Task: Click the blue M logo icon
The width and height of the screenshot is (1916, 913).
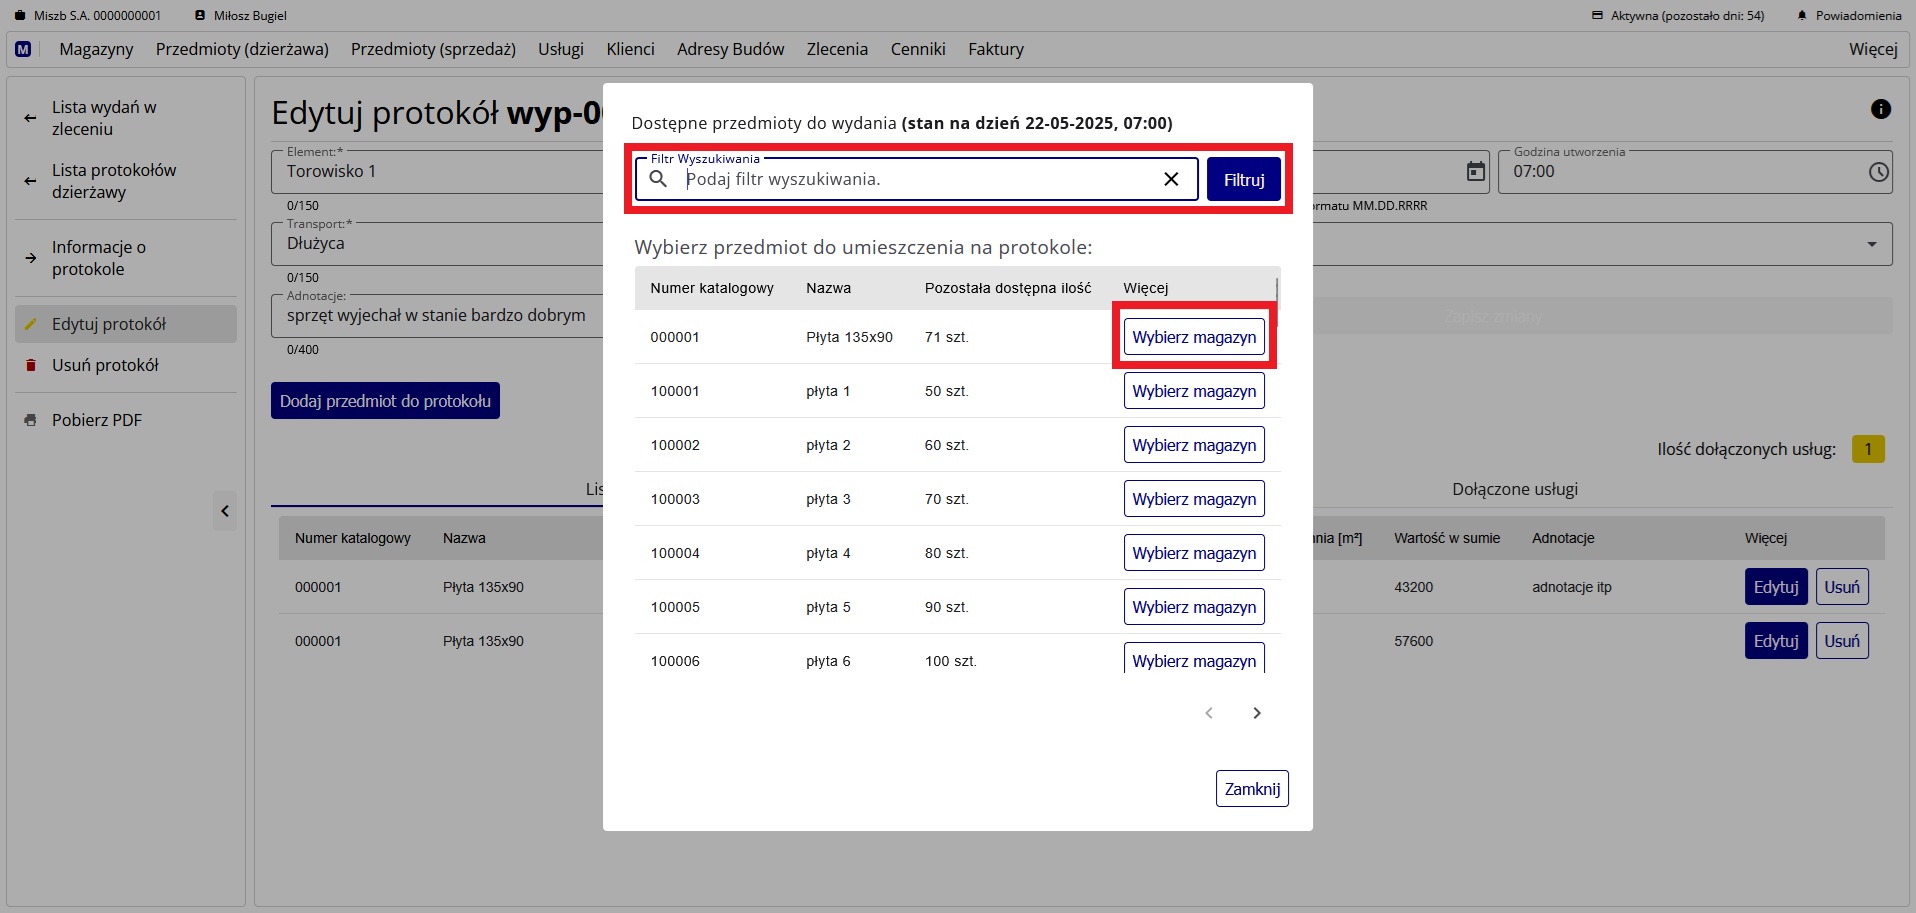Action: (x=23, y=49)
